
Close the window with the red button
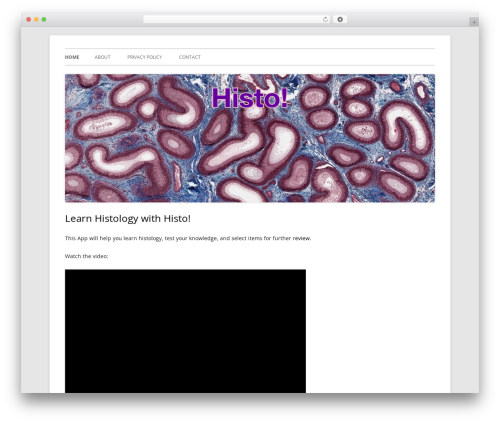(x=29, y=19)
